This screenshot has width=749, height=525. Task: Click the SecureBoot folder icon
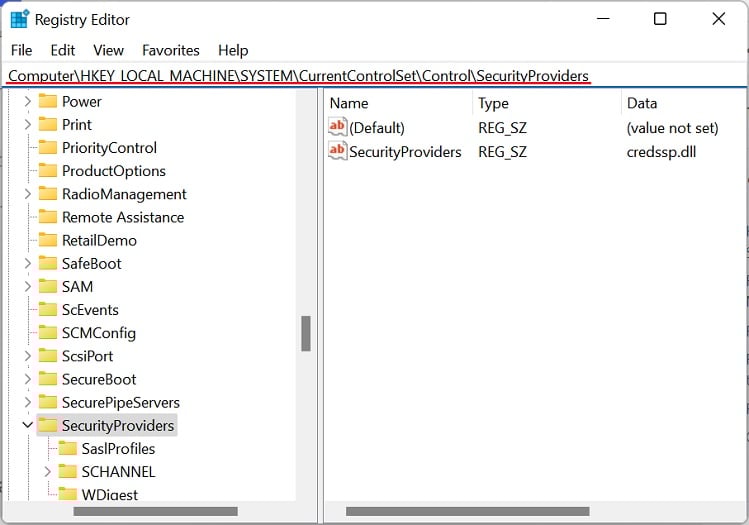point(47,379)
